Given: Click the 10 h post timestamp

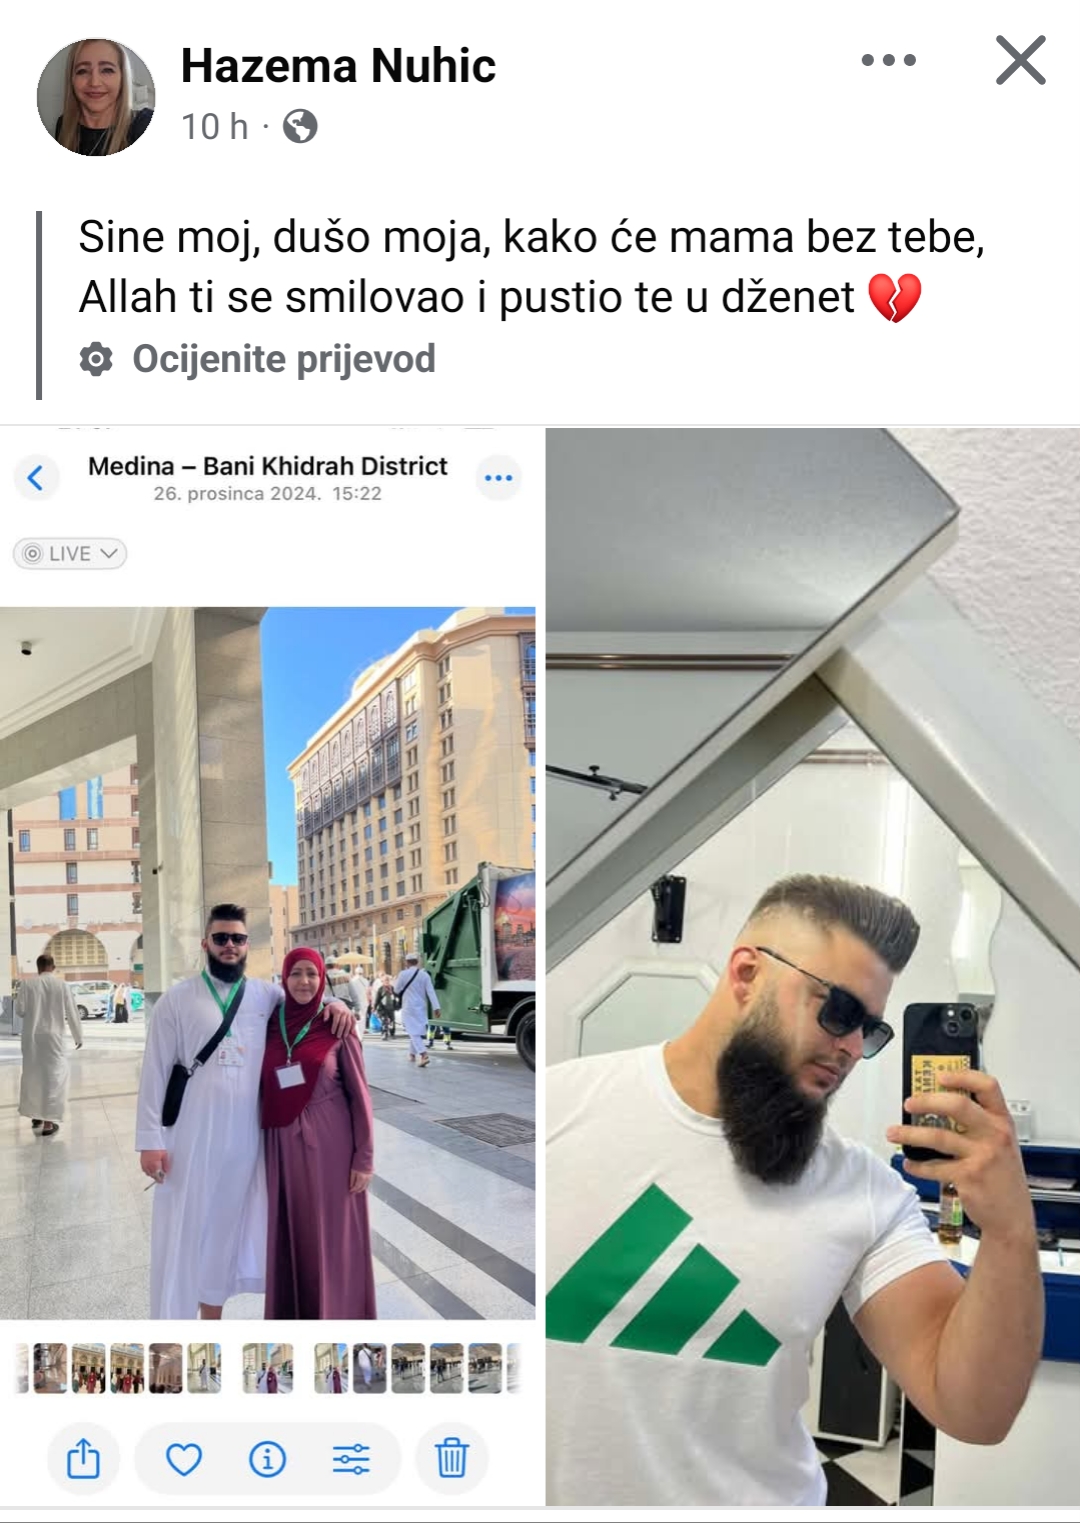Looking at the screenshot, I should tap(214, 127).
